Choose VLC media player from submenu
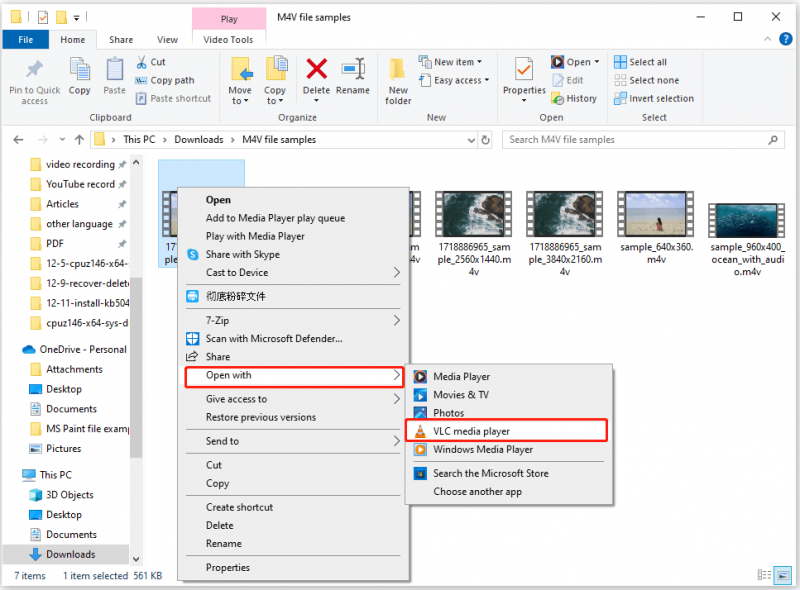Image resolution: width=800 pixels, height=590 pixels. (x=507, y=431)
